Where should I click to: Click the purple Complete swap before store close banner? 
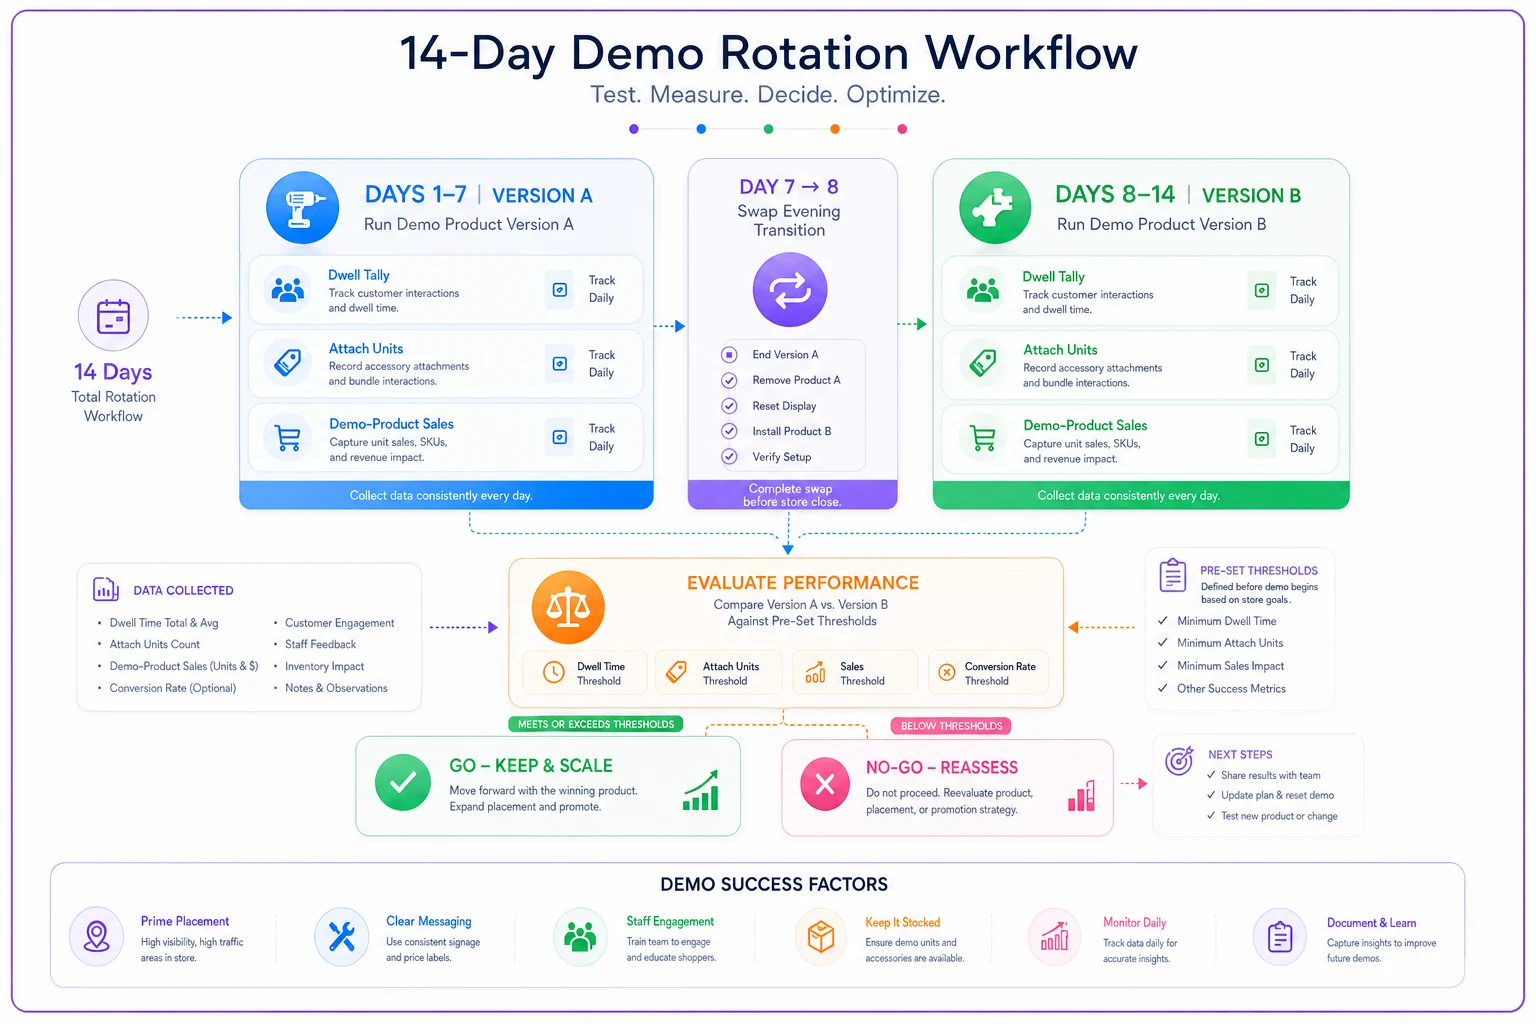[792, 495]
